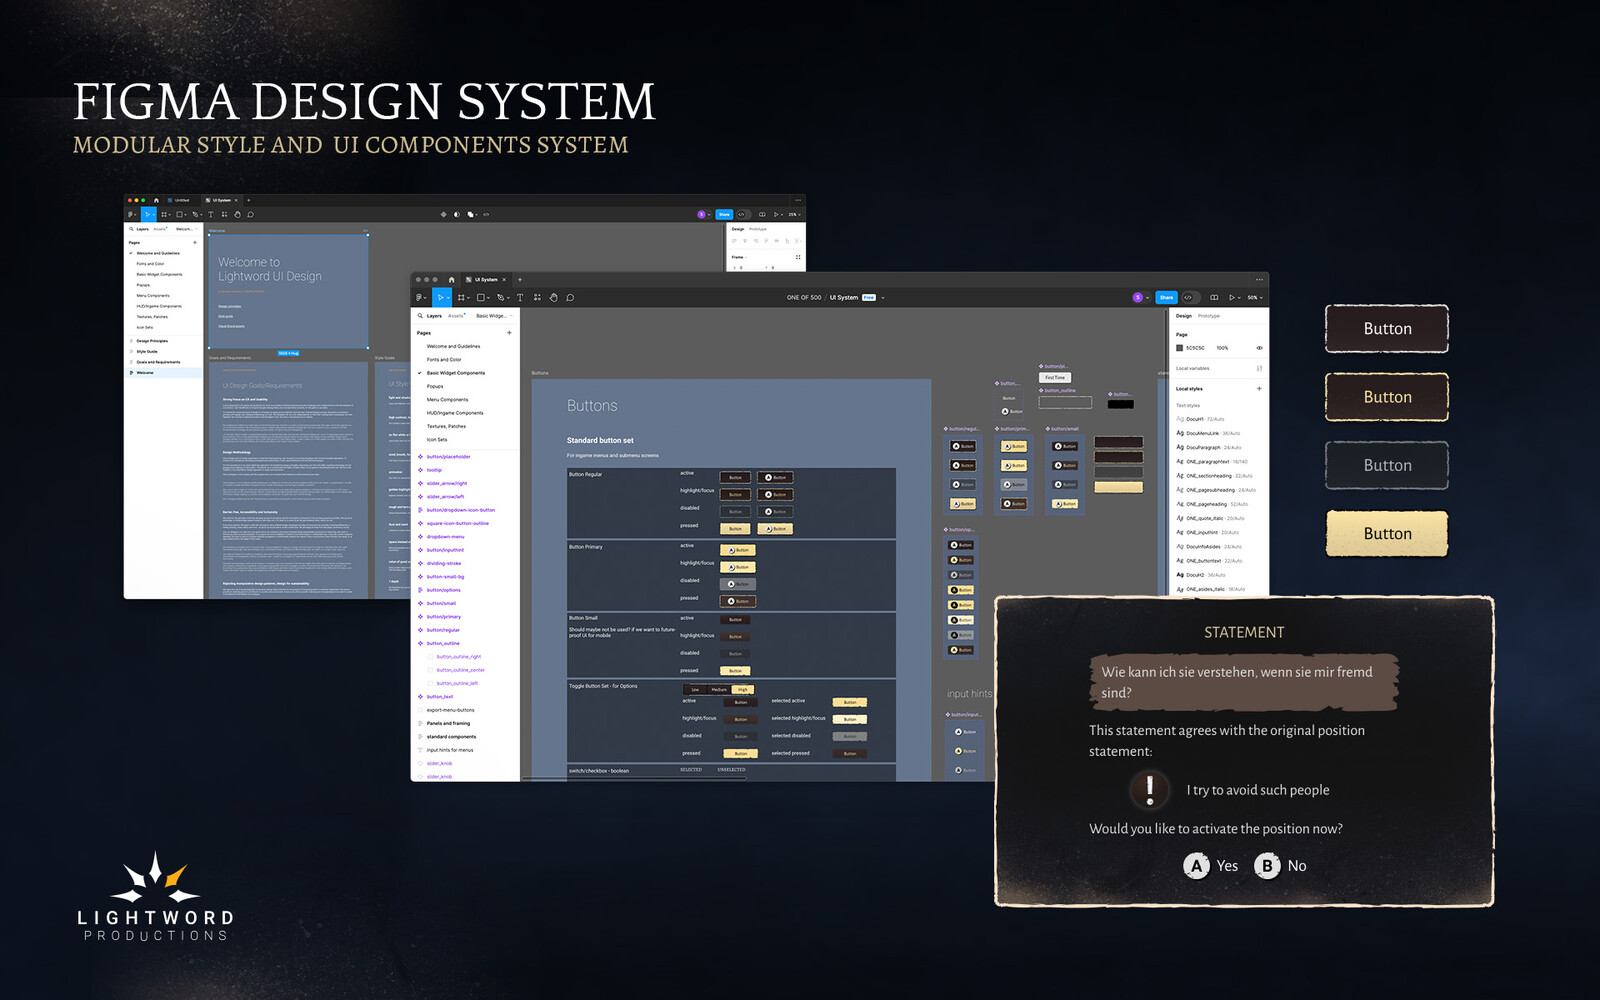Open boolean operations icon in back window toolbar

(471, 214)
